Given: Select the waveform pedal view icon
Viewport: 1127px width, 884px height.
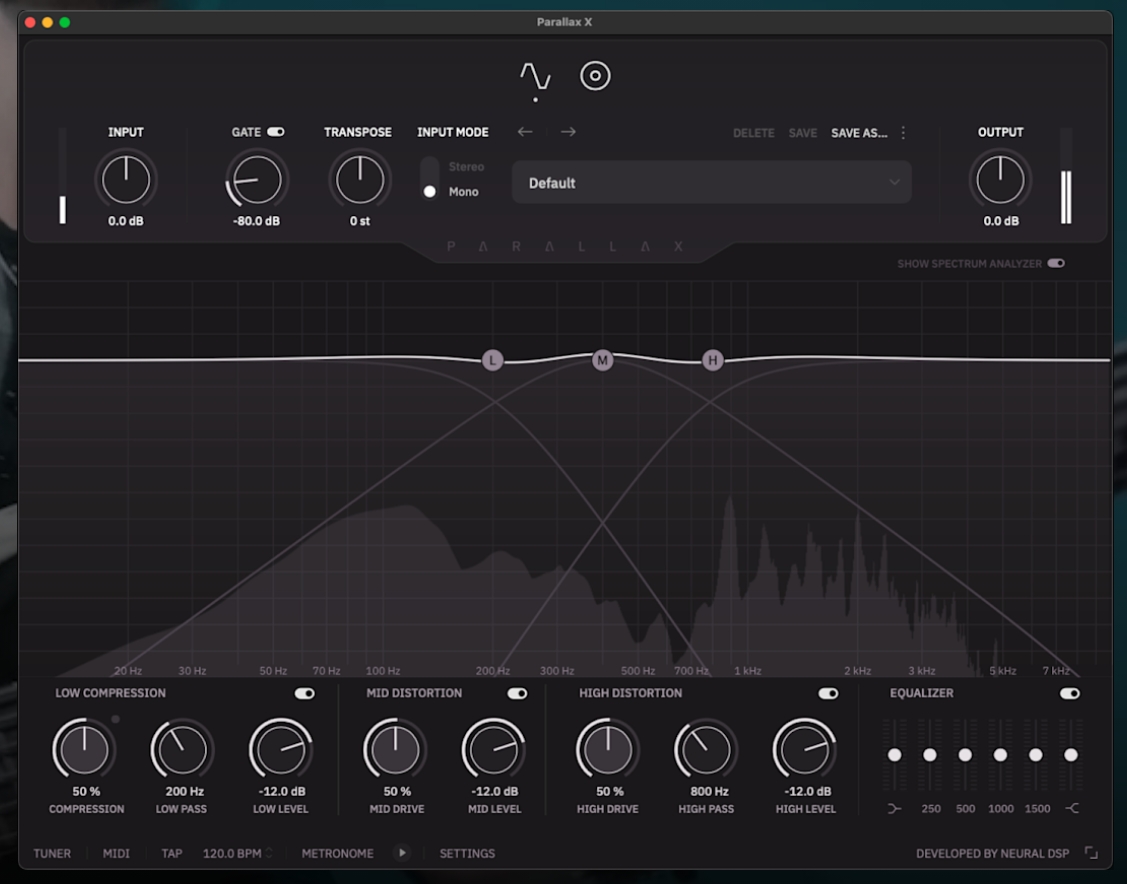Looking at the screenshot, I should (536, 76).
